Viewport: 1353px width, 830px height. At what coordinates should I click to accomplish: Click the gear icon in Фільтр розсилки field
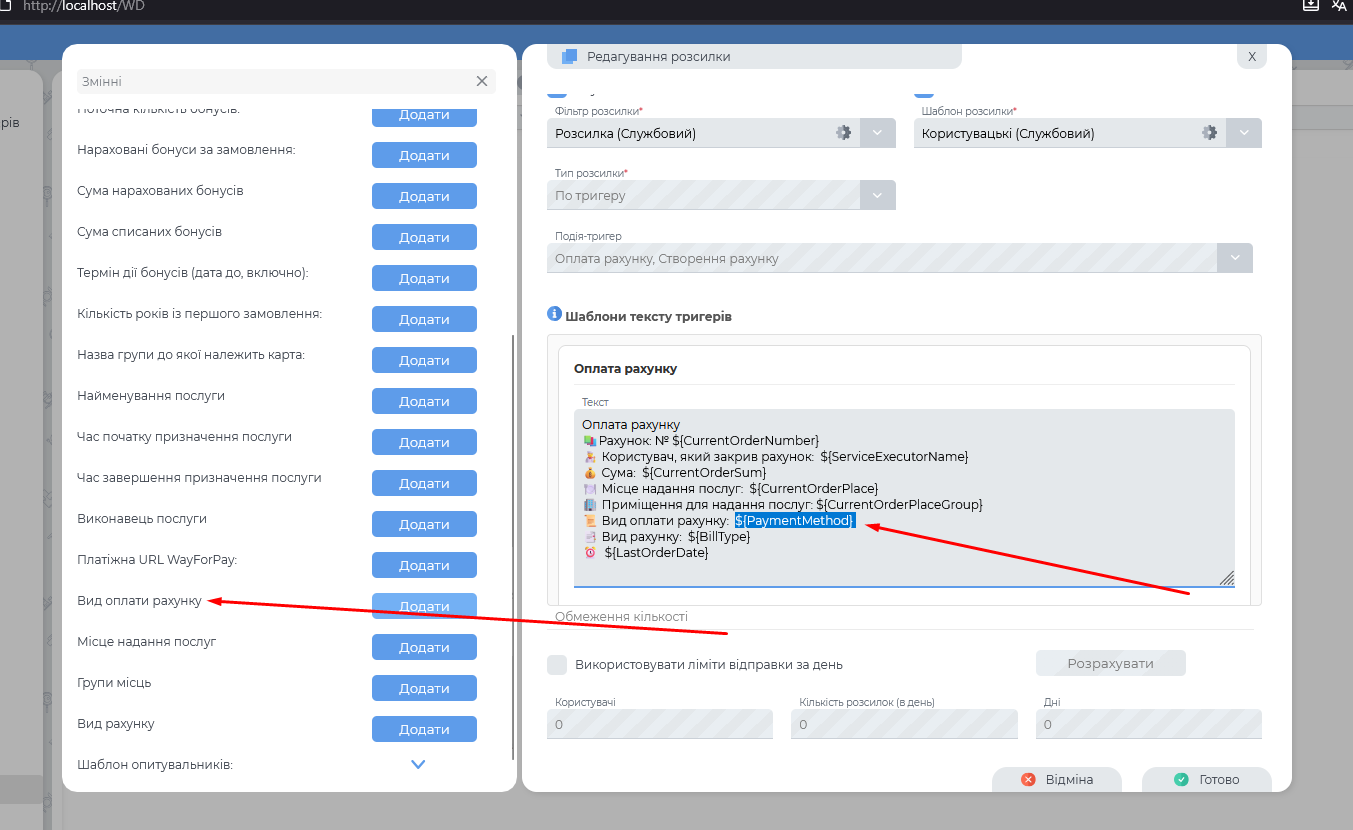point(843,133)
